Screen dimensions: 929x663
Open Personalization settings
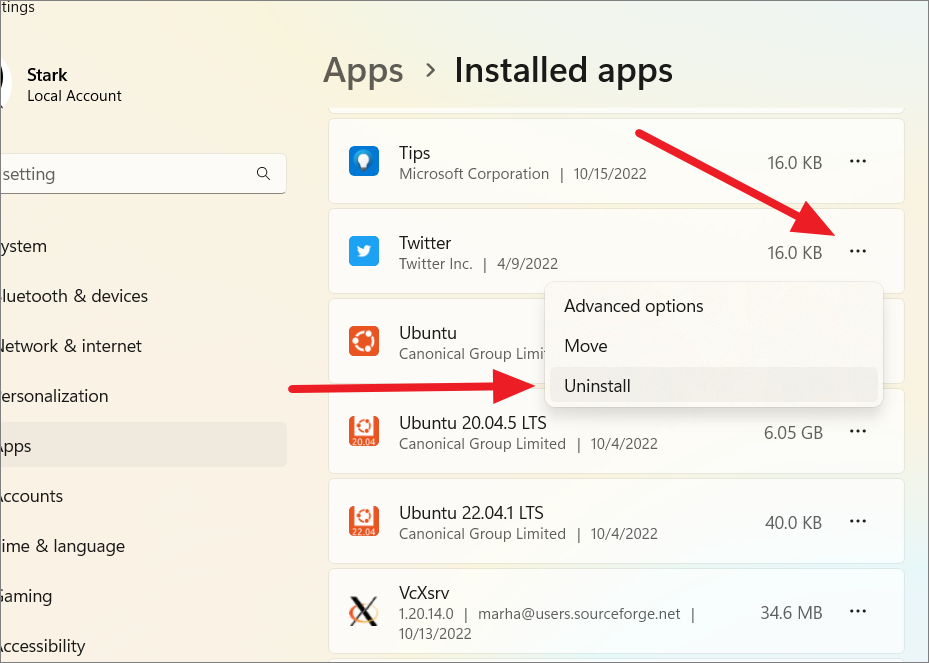pyautogui.click(x=143, y=396)
